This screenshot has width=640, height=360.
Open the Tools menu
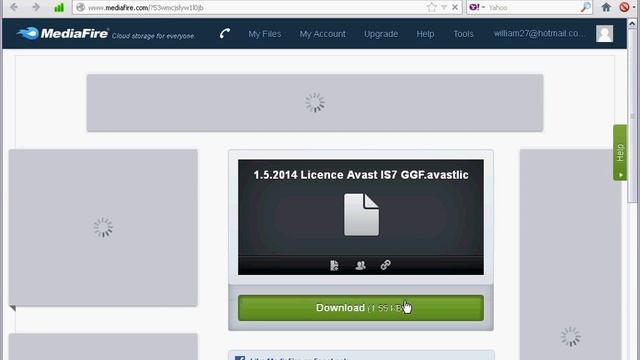tap(463, 34)
